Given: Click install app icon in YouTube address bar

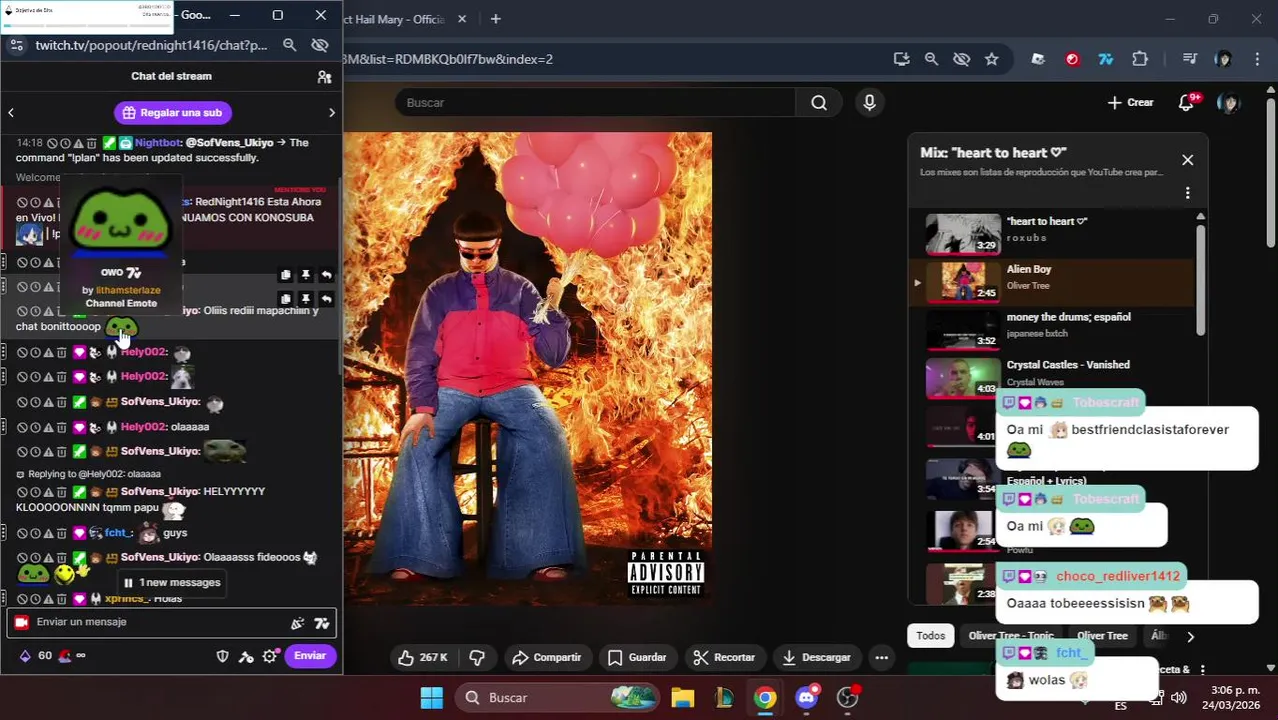Looking at the screenshot, I should click(901, 59).
